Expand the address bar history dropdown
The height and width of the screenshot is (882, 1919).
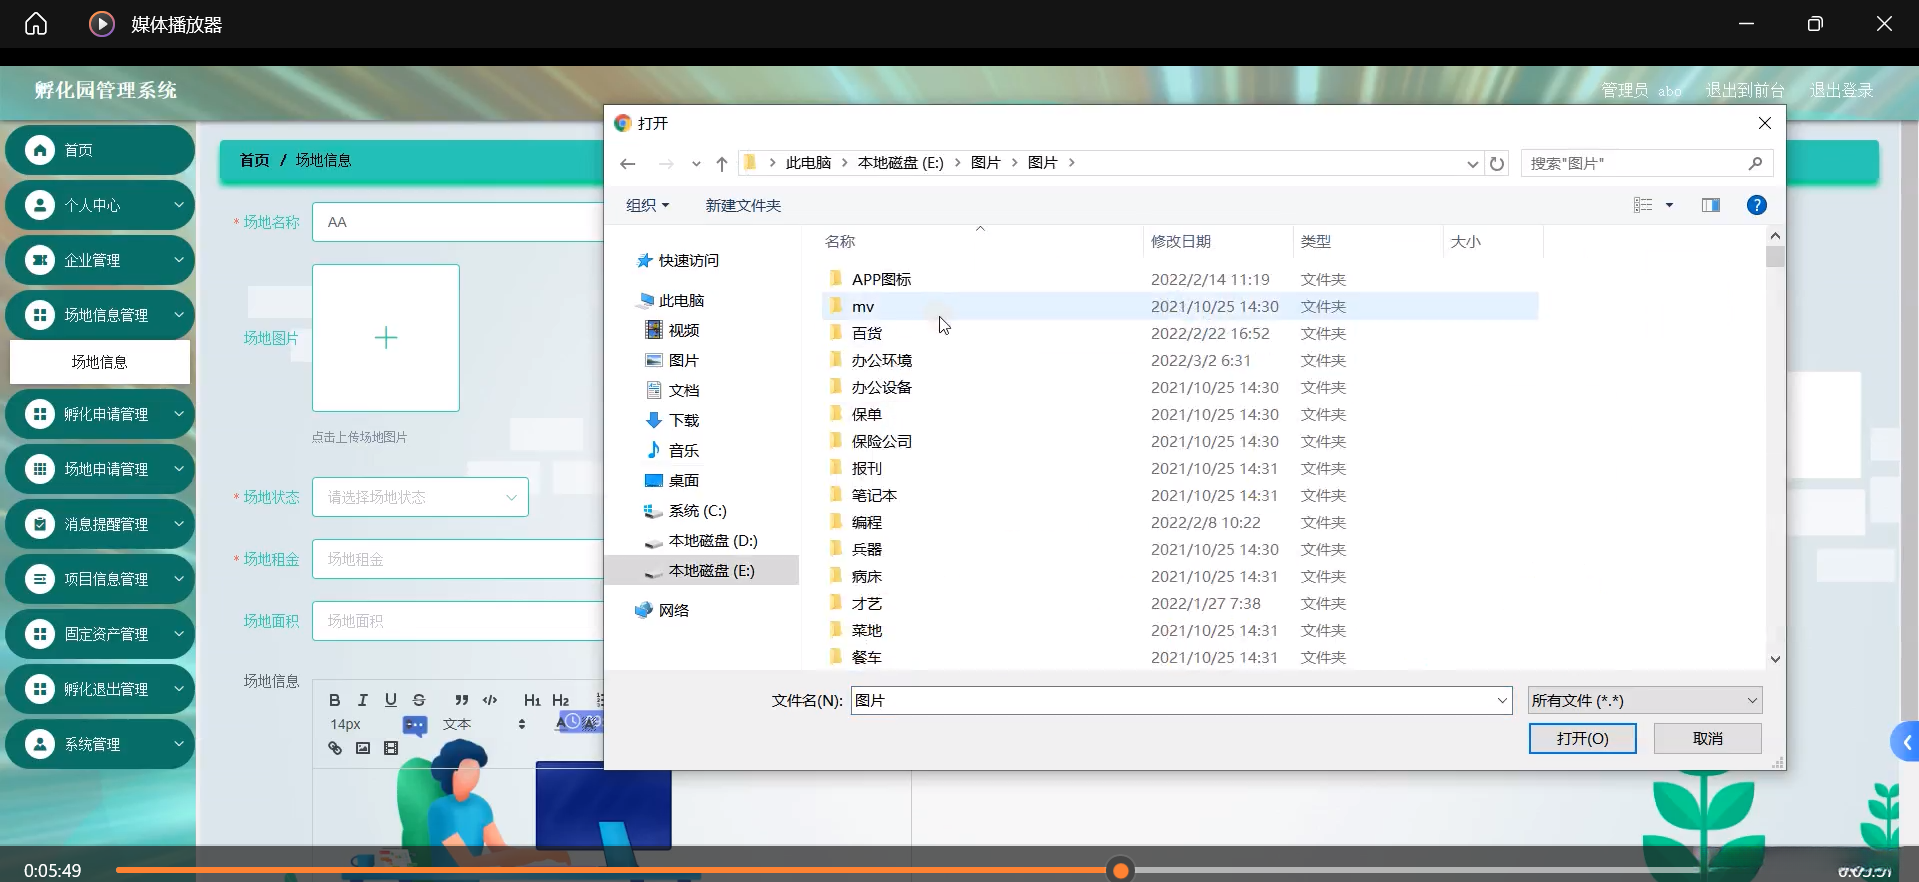(1472, 163)
